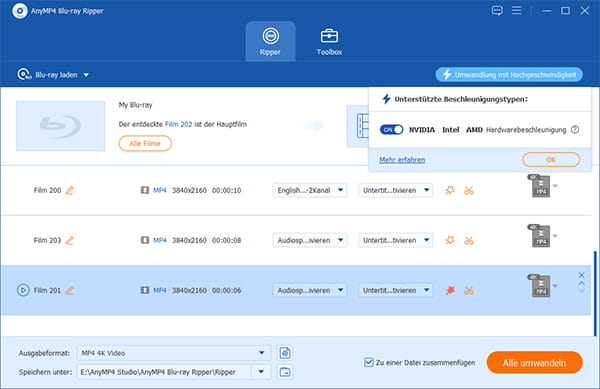This screenshot has height=389, width=600.
Task: Click the Alle umwandeln button
Action: 535,363
